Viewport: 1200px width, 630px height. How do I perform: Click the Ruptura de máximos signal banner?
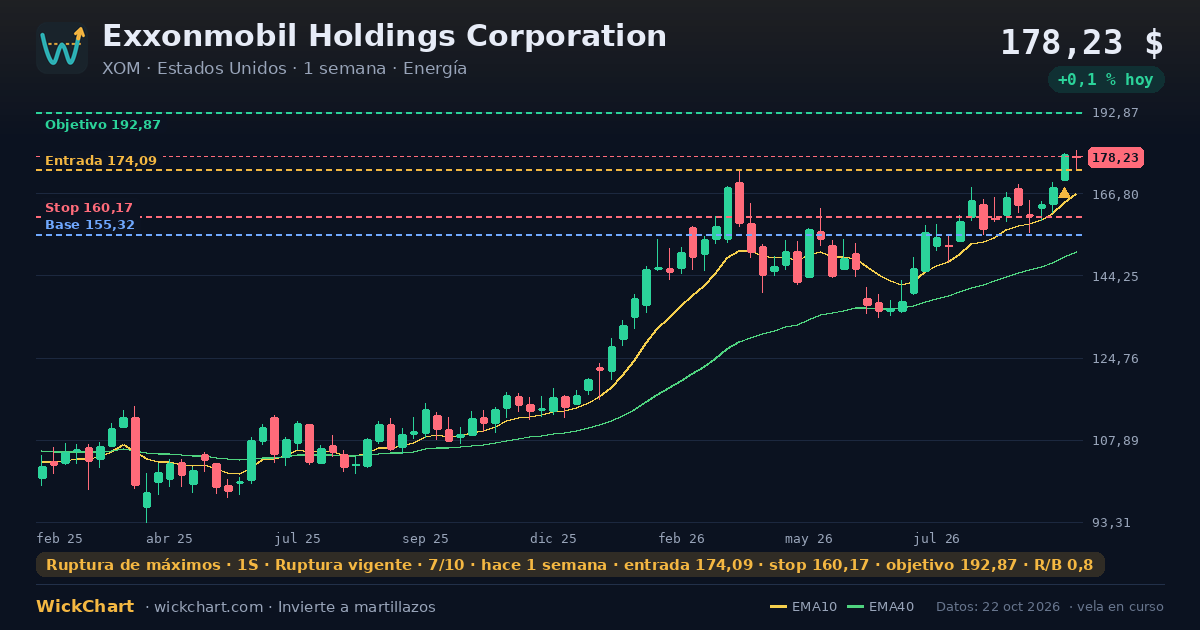570,565
